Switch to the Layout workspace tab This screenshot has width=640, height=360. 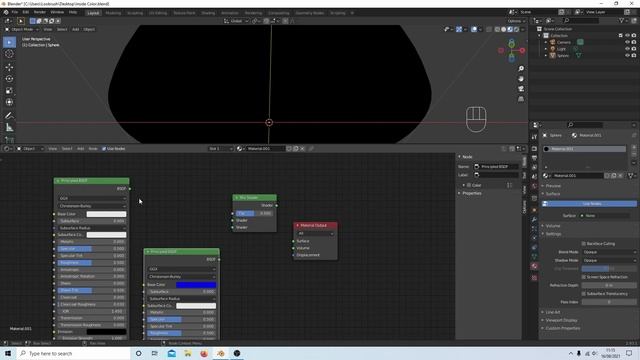(93, 13)
